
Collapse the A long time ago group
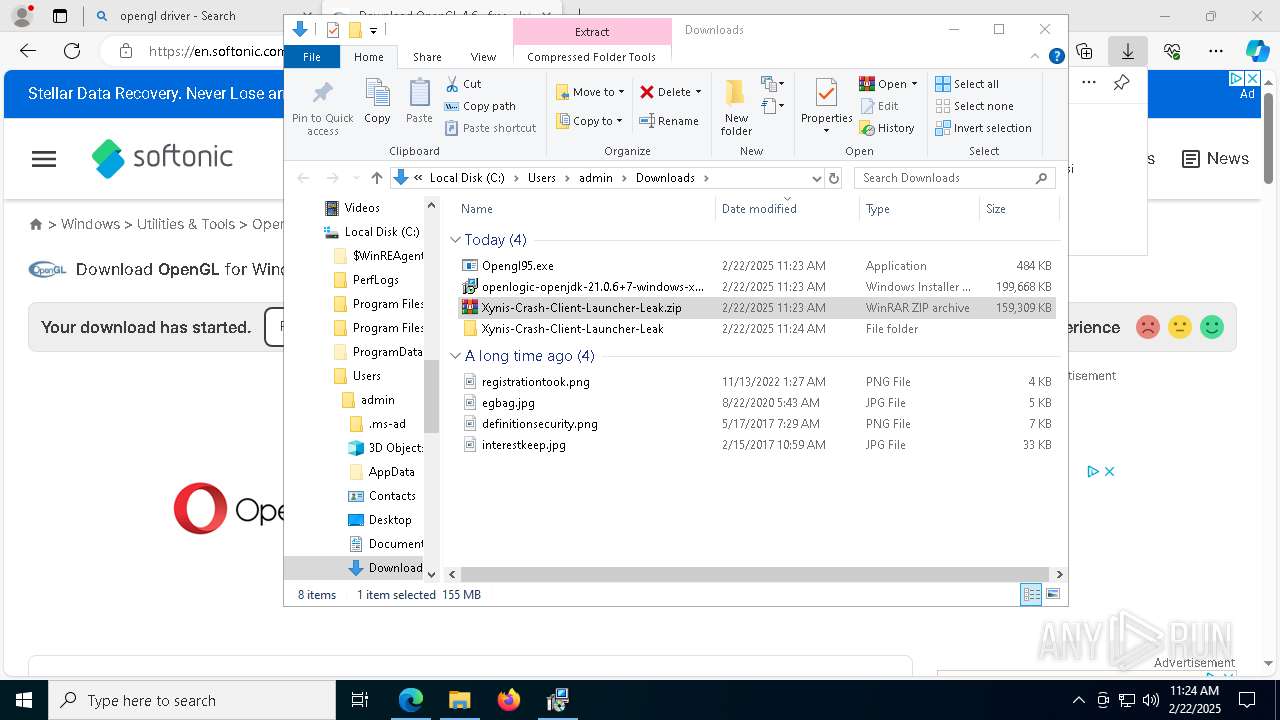[455, 356]
